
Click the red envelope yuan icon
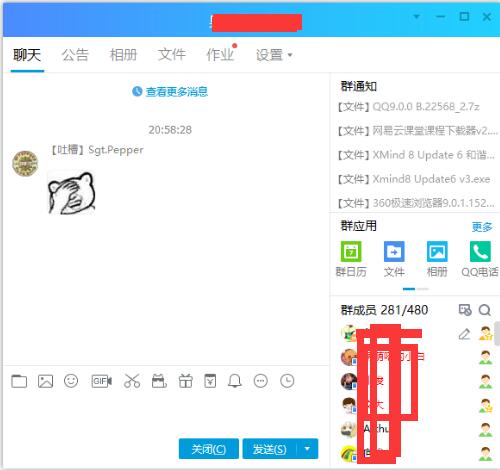click(210, 381)
